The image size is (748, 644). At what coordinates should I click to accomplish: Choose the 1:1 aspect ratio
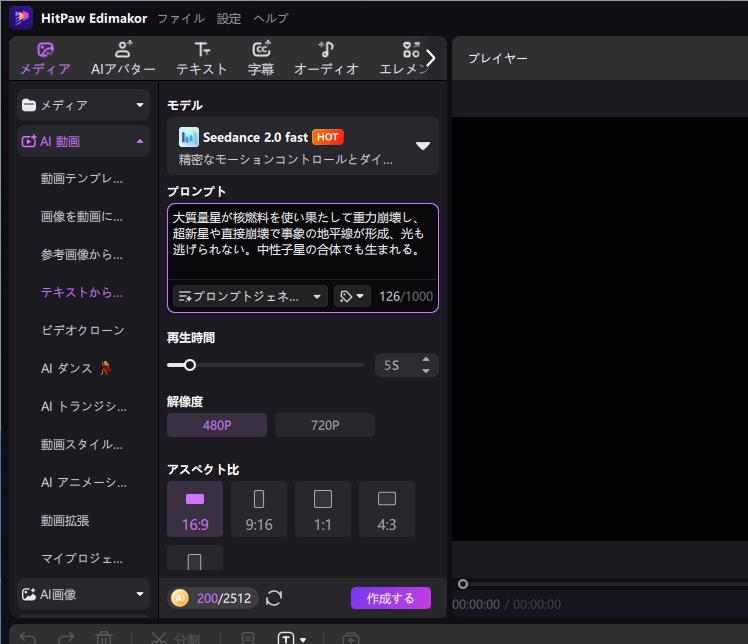coord(323,509)
